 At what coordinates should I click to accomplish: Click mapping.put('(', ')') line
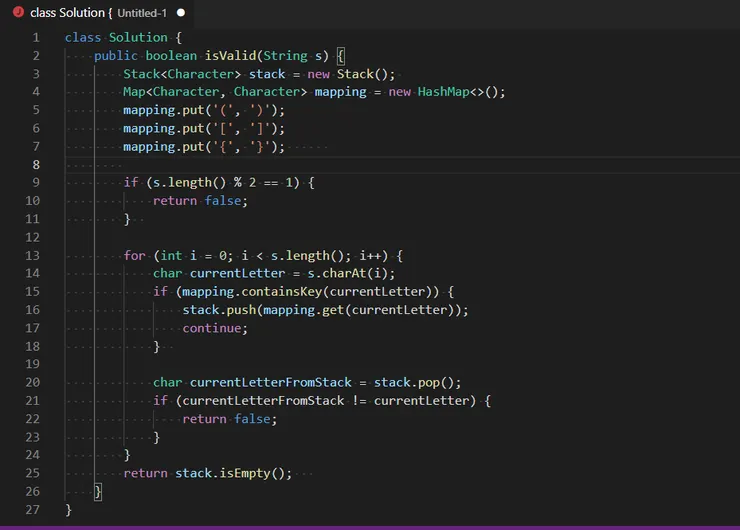204,110
